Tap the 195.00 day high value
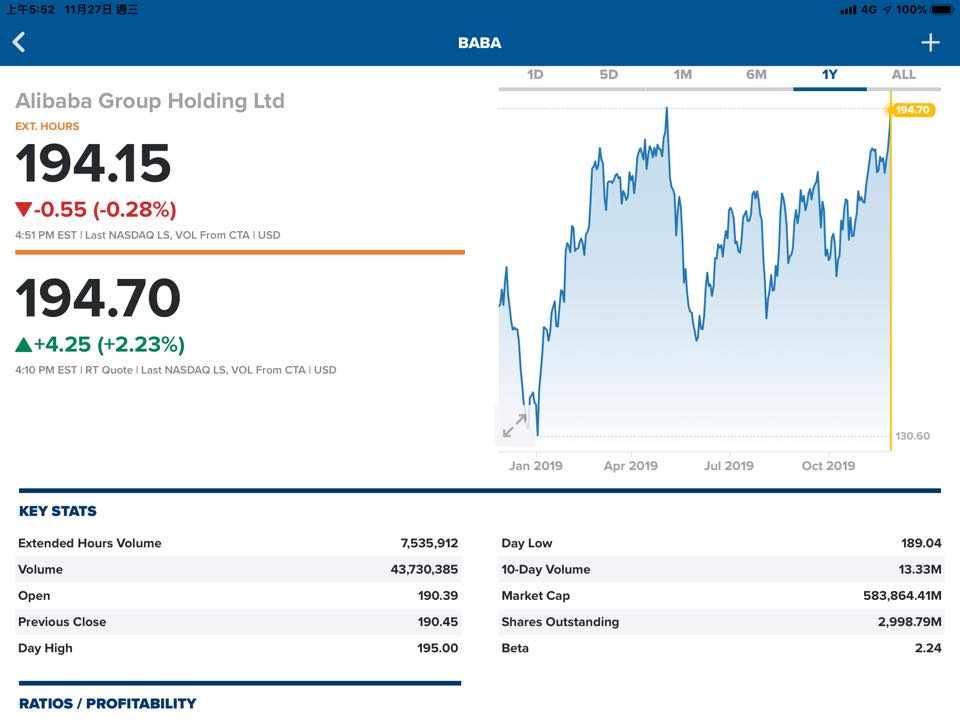 click(438, 648)
